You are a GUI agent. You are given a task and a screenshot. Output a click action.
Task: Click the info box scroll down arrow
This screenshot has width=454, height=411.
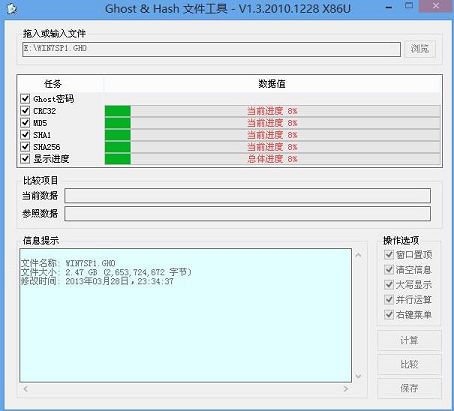point(358,376)
